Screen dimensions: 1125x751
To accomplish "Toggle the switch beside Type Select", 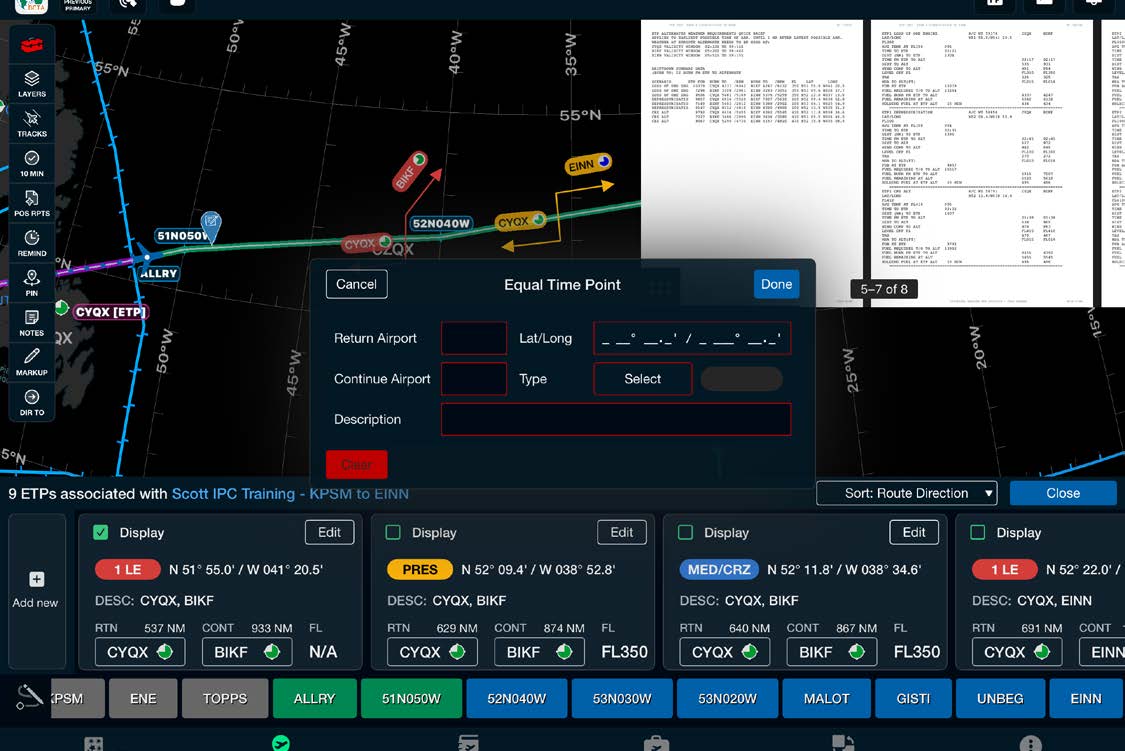I will pyautogui.click(x=741, y=379).
